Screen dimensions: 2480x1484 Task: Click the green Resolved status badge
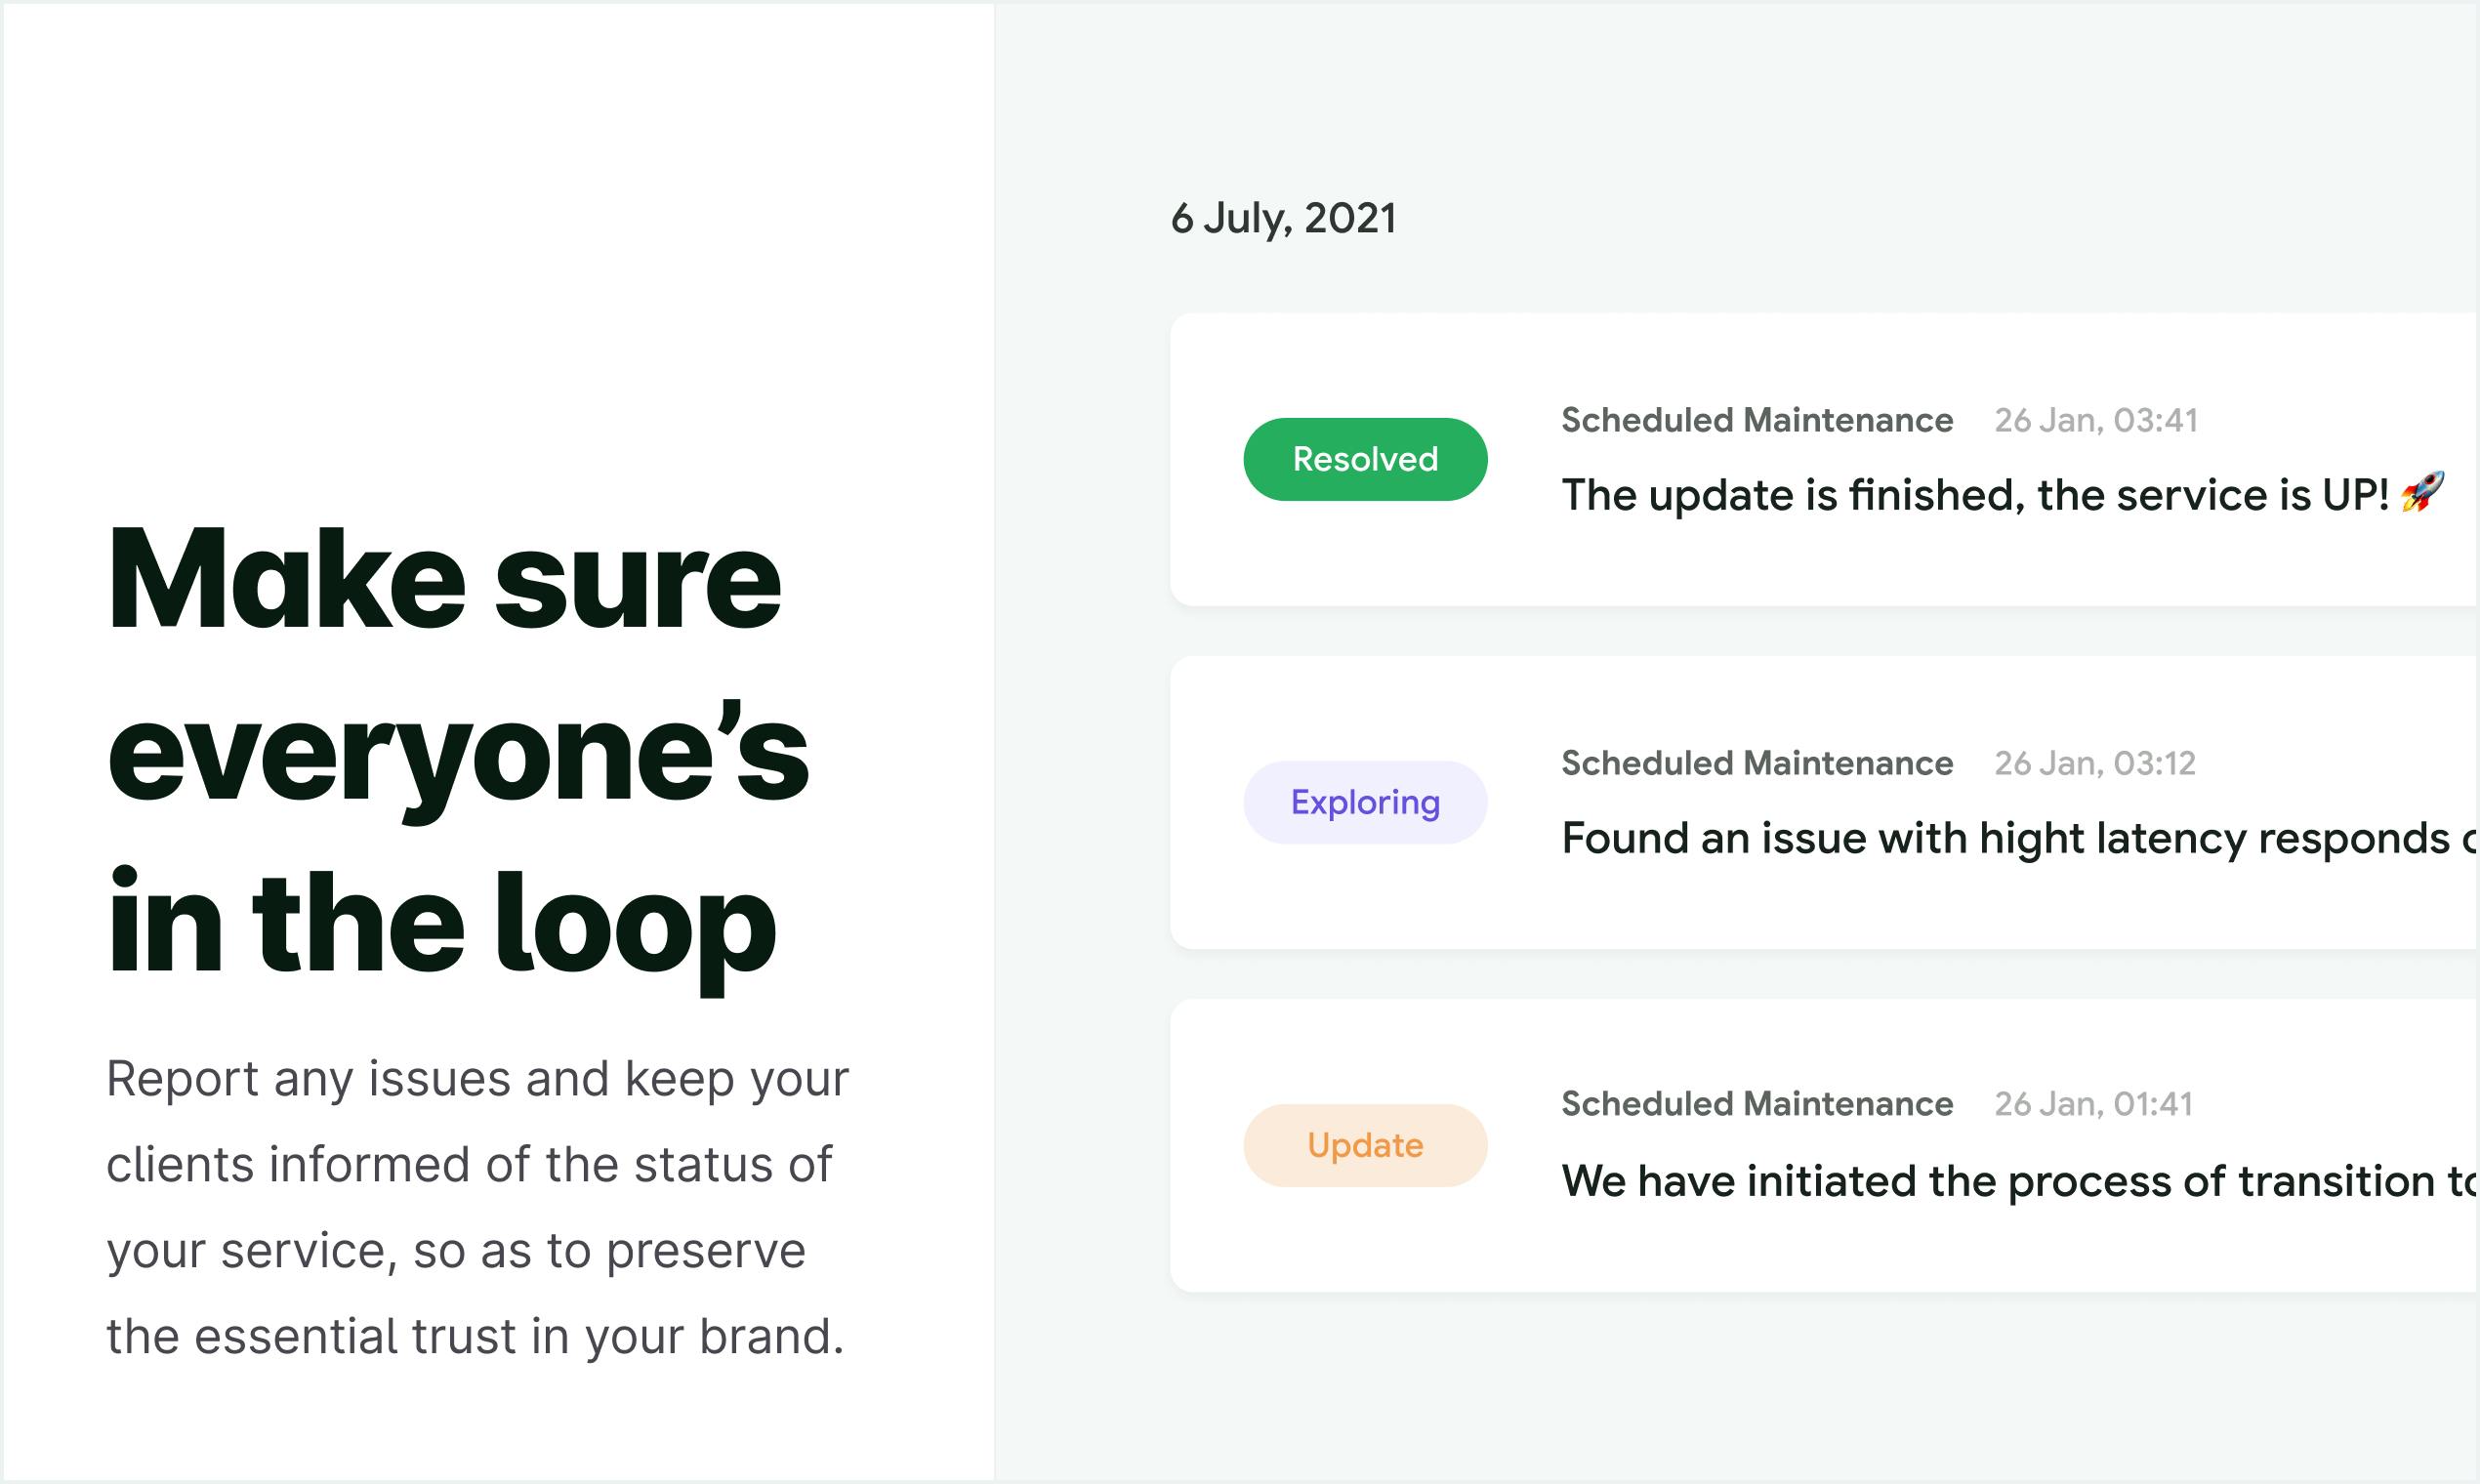click(x=1365, y=459)
